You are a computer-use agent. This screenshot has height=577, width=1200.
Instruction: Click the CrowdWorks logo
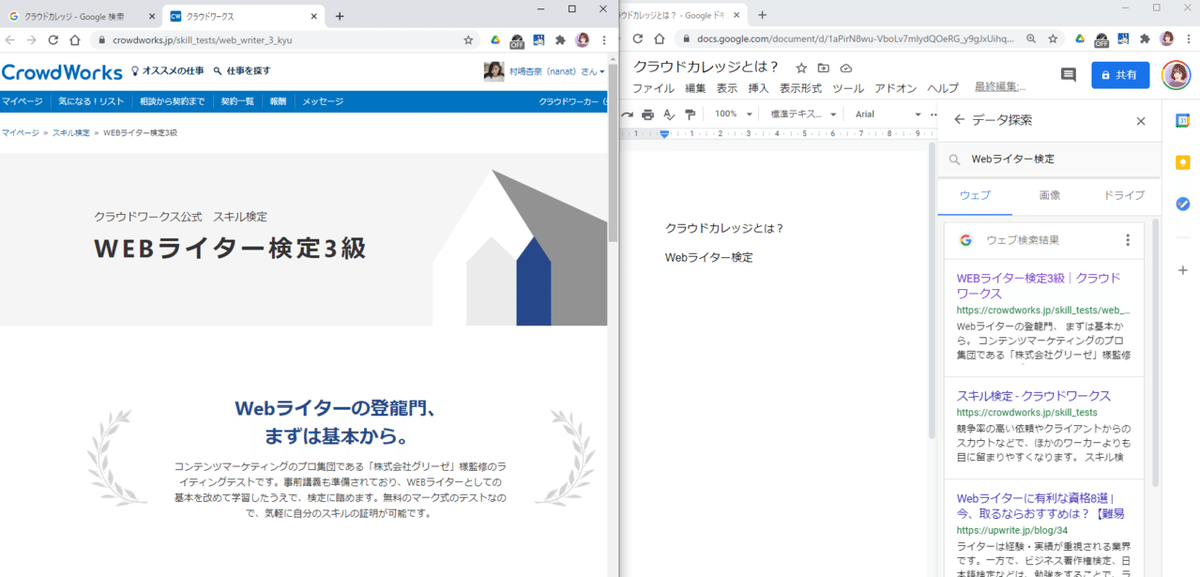[x=60, y=73]
